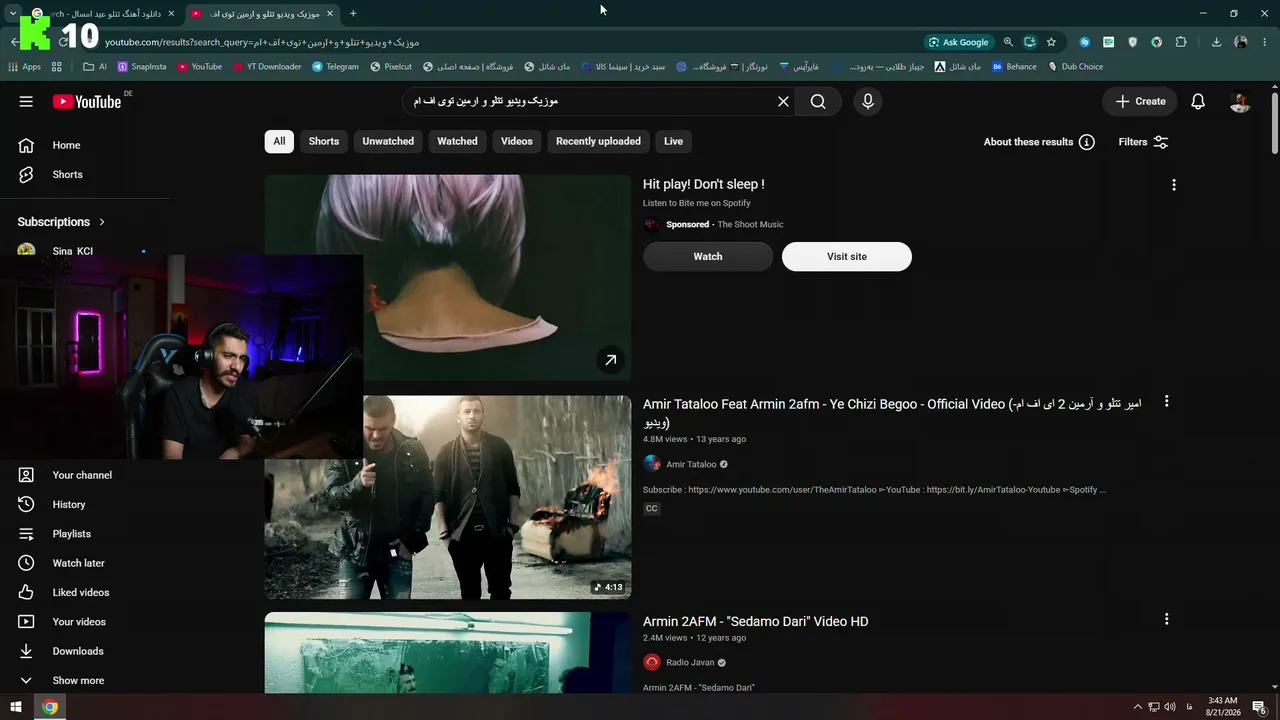Click Ask Google in the address bar

coord(959,42)
